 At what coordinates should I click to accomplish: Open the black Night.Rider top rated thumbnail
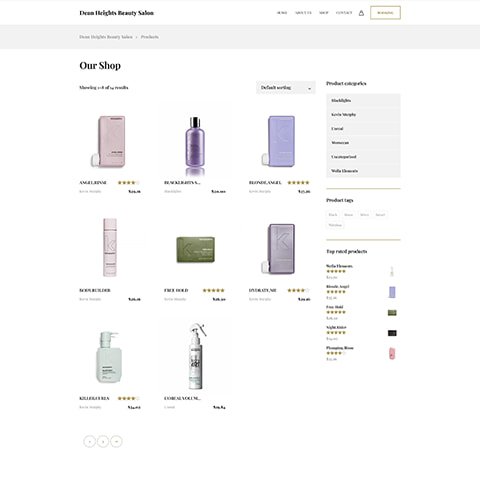tap(392, 333)
